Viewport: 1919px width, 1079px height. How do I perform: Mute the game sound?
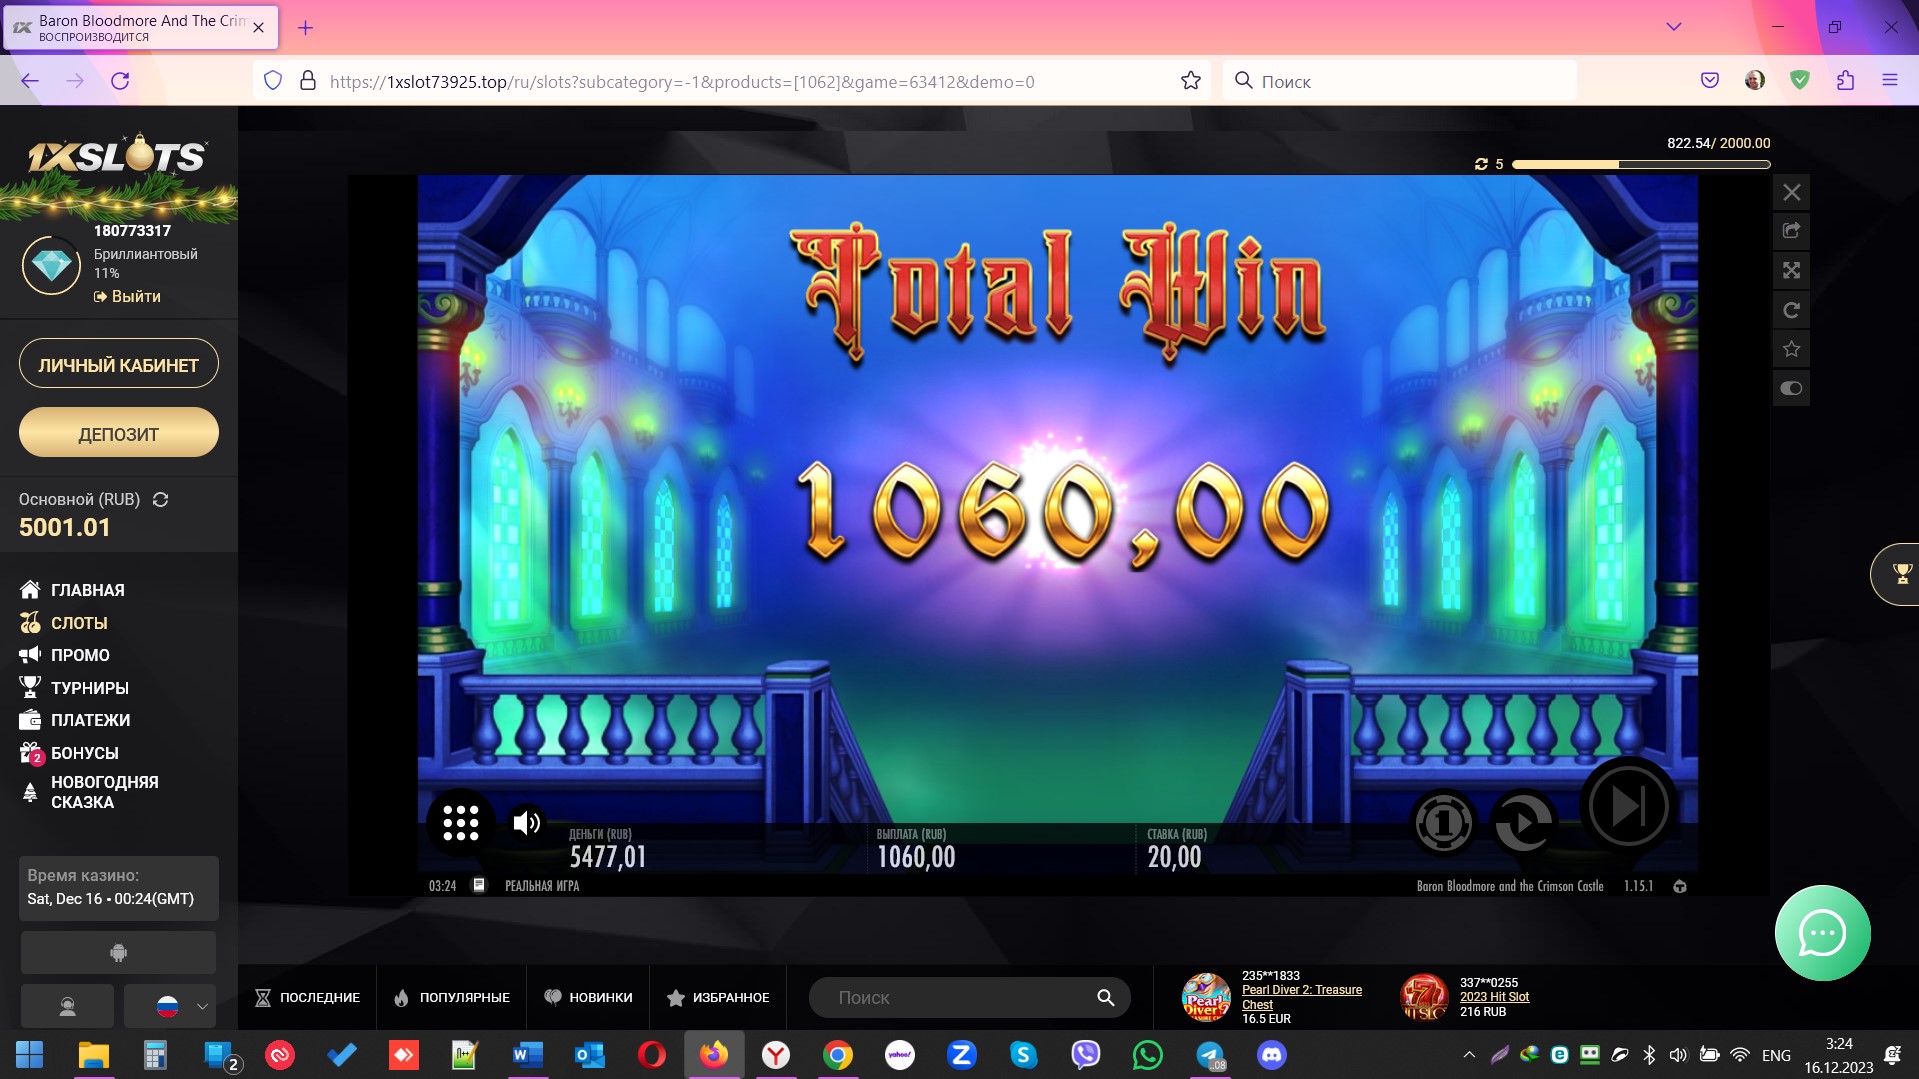pyautogui.click(x=527, y=823)
